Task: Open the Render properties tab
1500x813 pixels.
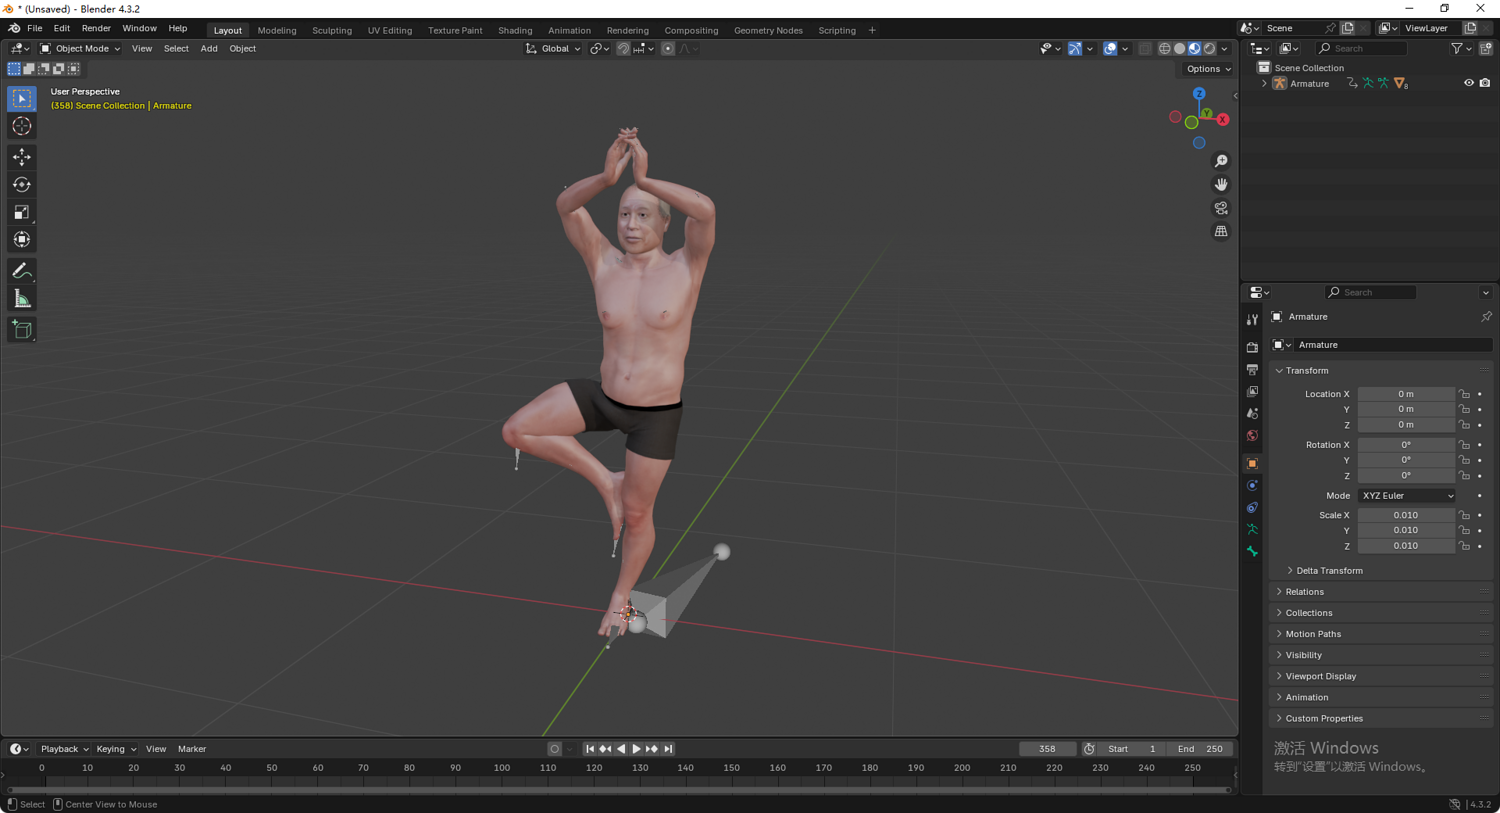Action: tap(1252, 347)
